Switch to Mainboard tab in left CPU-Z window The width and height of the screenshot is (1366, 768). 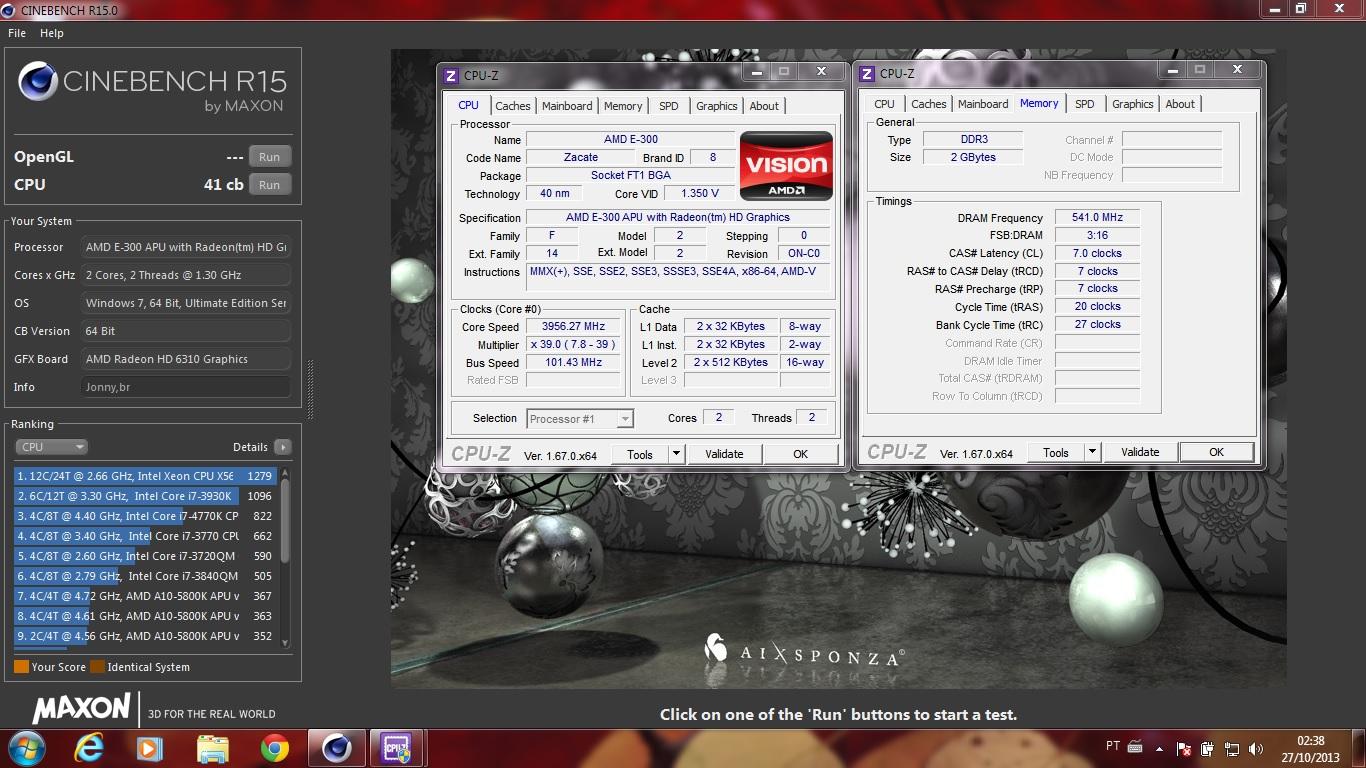[567, 106]
